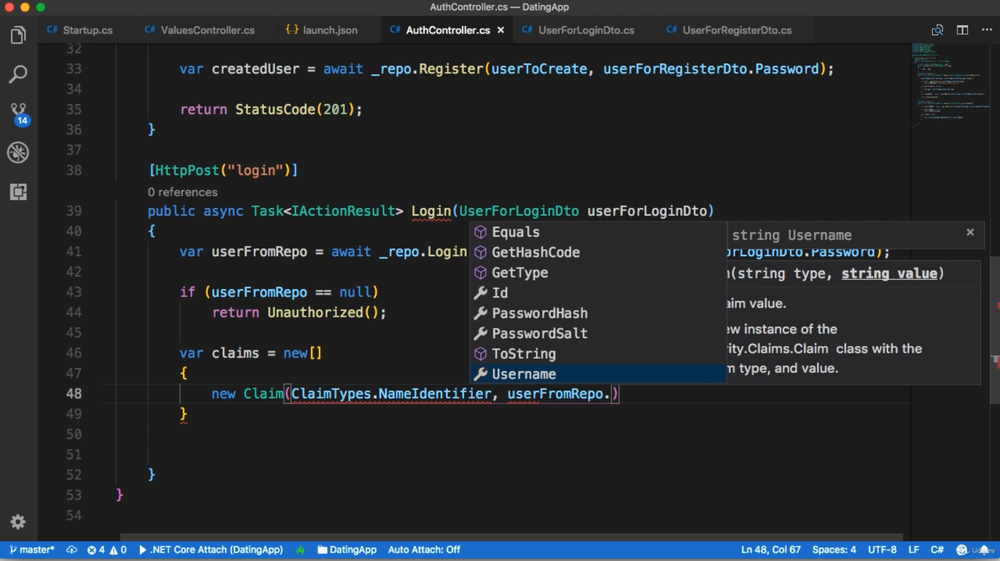Click 'string Username' in details panel
Screen dimensions: 1000x561
pos(791,235)
